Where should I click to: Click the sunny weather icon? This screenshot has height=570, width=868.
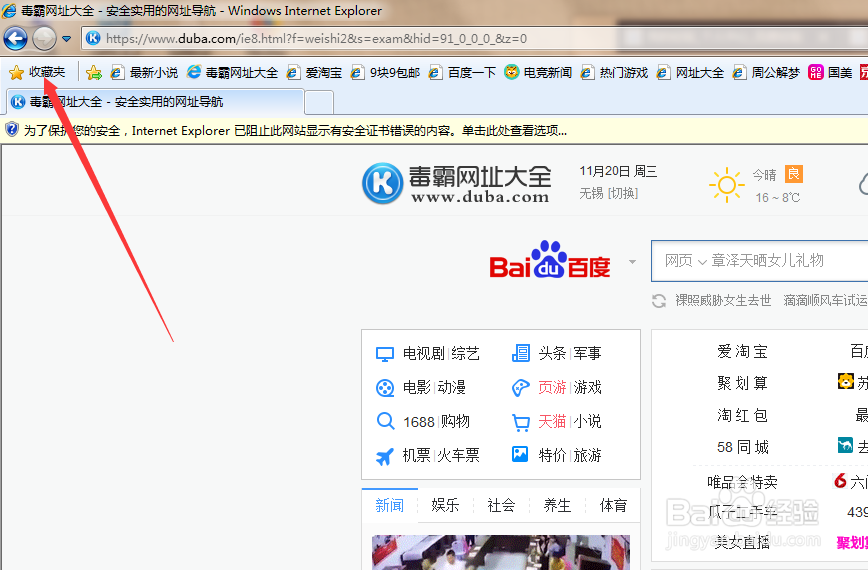click(x=726, y=185)
